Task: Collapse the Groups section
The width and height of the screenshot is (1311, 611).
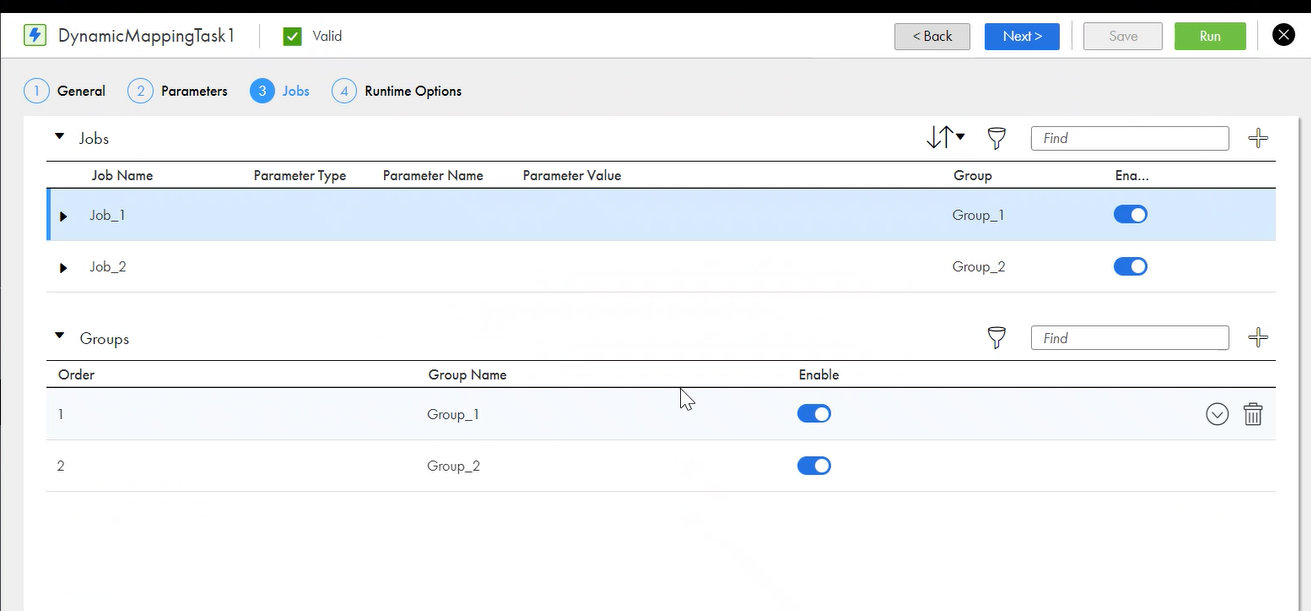Action: 59,337
